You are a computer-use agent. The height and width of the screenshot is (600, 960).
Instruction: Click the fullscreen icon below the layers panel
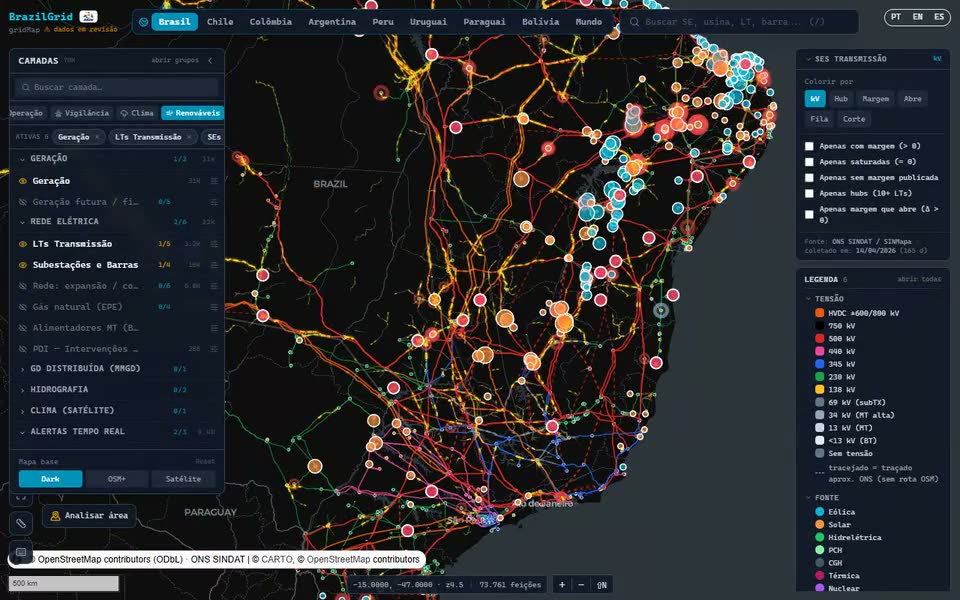point(21,498)
